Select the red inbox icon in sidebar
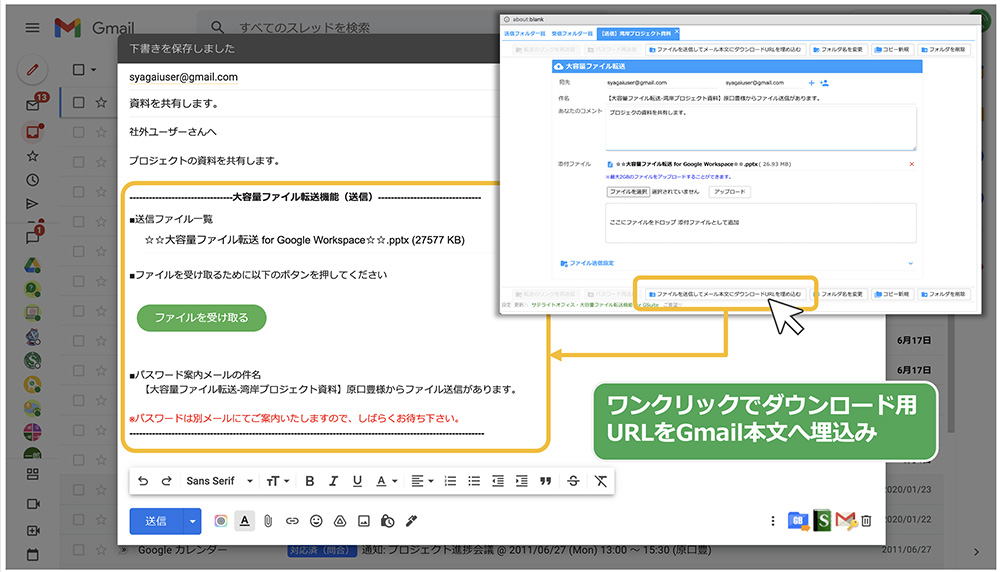 click(x=33, y=132)
